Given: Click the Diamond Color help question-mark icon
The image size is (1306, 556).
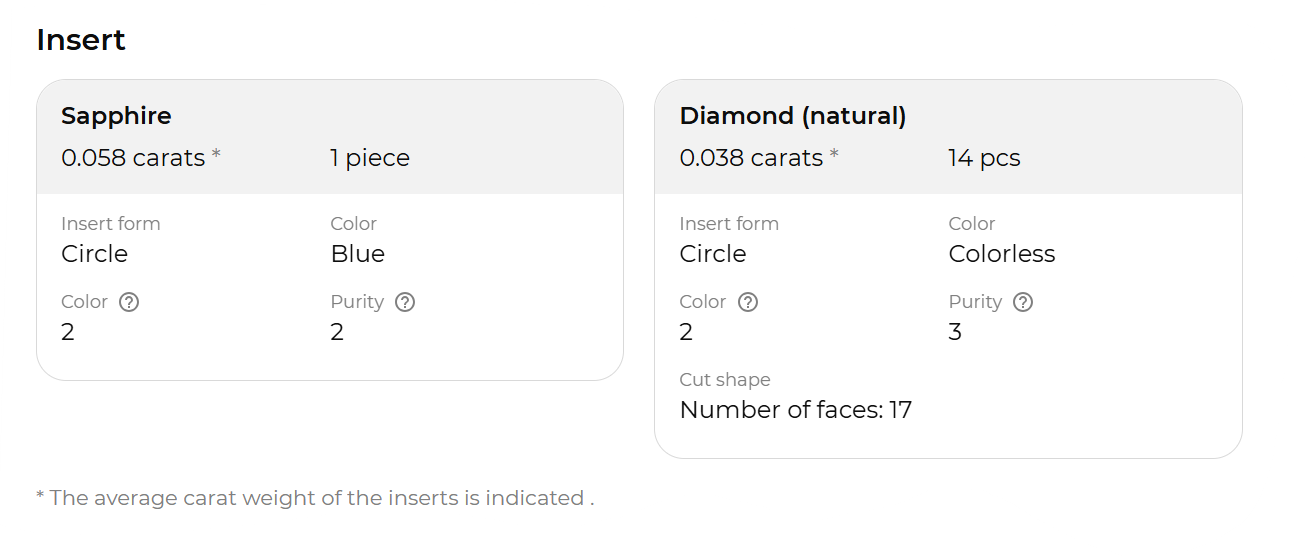Looking at the screenshot, I should tap(747, 302).
